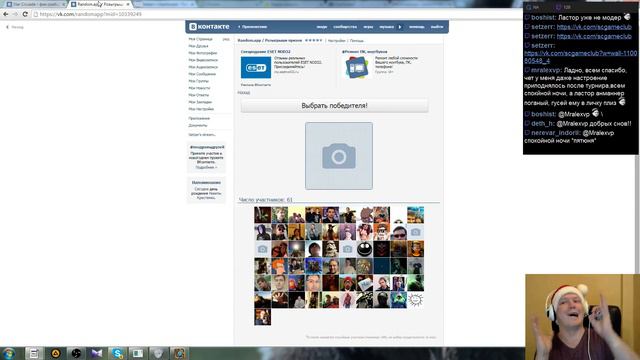Open Мои Новости in sidebar
Viewport: 640px width, 360px height.
[200, 88]
